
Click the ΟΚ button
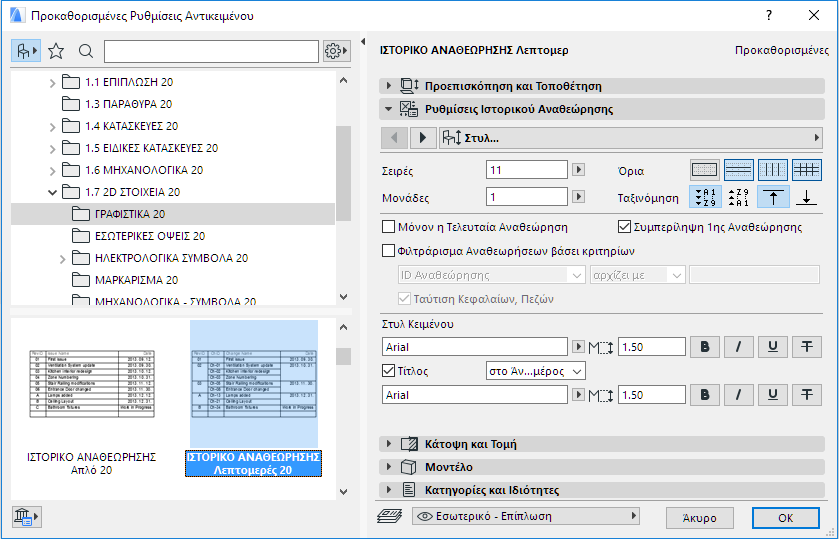pyautogui.click(x=785, y=518)
